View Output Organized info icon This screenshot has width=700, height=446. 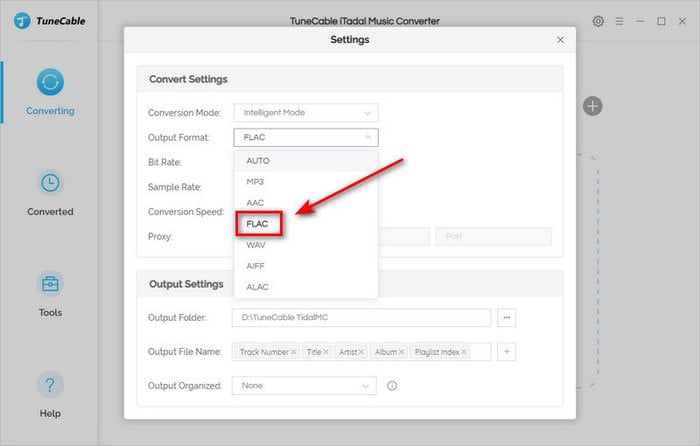[x=392, y=386]
